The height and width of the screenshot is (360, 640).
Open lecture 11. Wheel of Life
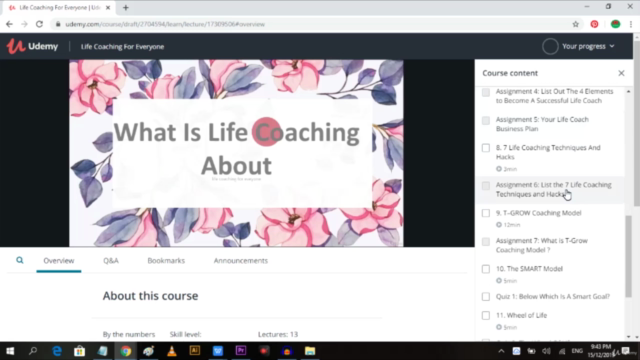tap(521, 316)
